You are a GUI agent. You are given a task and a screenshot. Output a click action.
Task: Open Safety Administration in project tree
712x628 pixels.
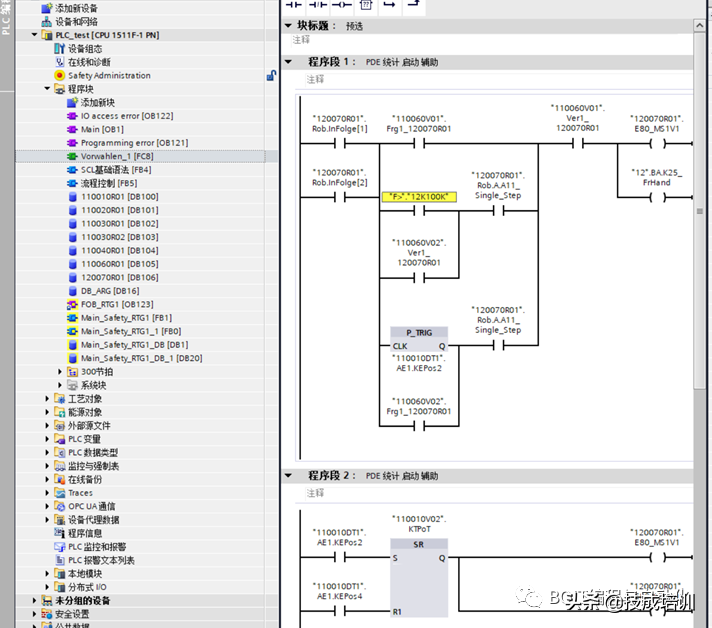click(109, 76)
